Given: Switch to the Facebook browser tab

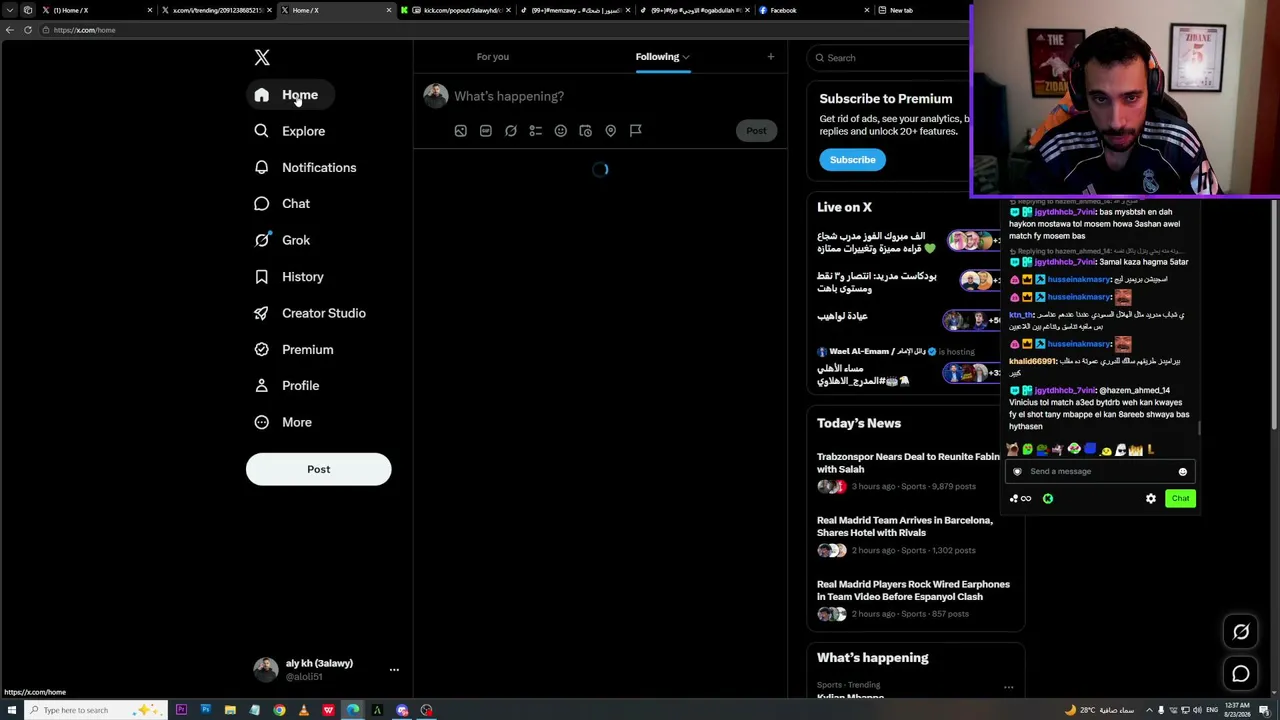Looking at the screenshot, I should click(813, 10).
